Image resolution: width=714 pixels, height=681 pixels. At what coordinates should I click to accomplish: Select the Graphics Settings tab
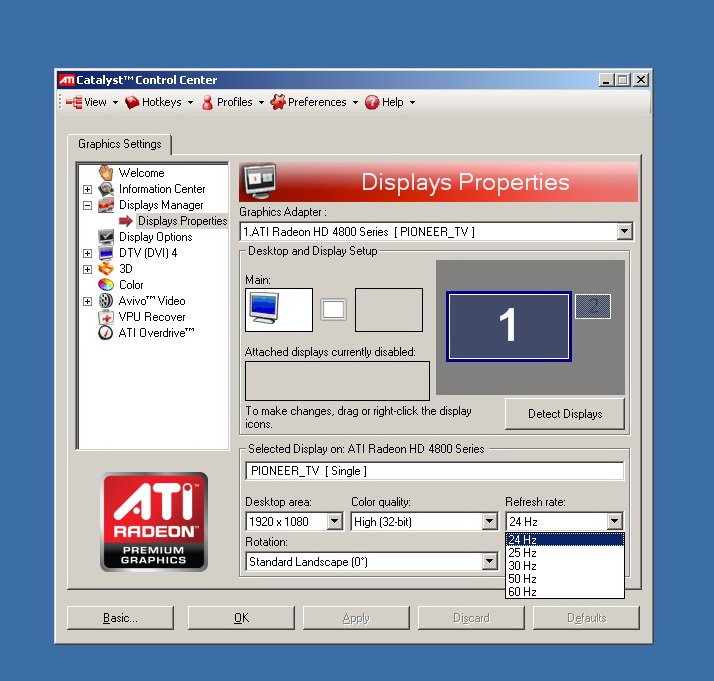point(120,144)
